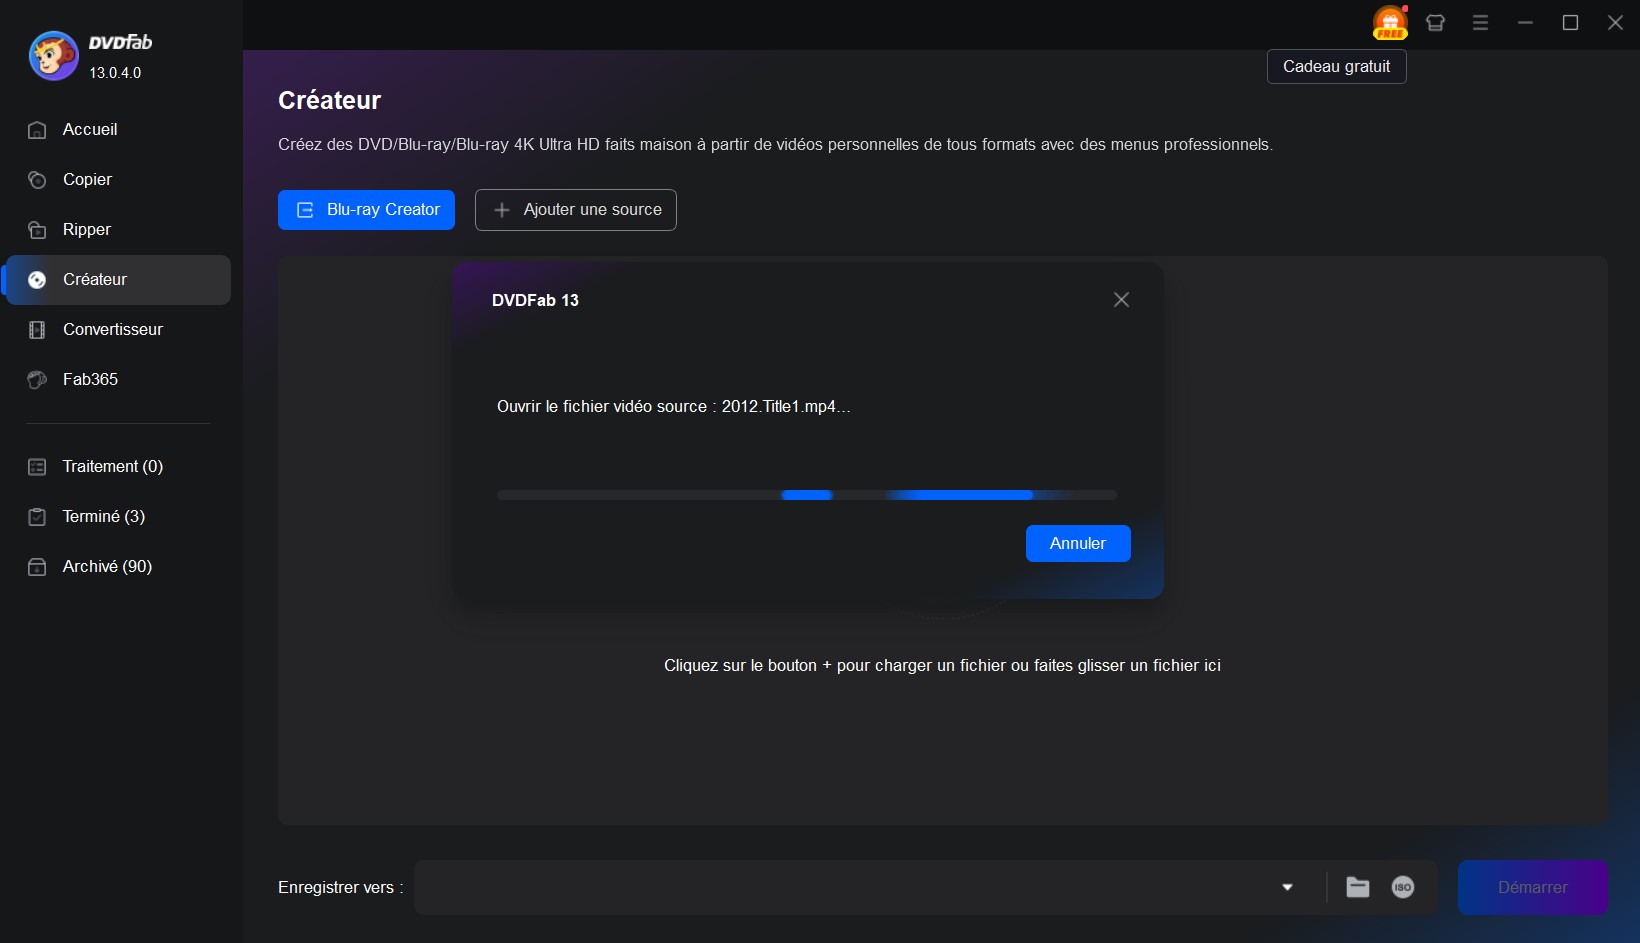Image resolution: width=1640 pixels, height=943 pixels.
Task: Click the loading progress bar
Action: (x=806, y=495)
